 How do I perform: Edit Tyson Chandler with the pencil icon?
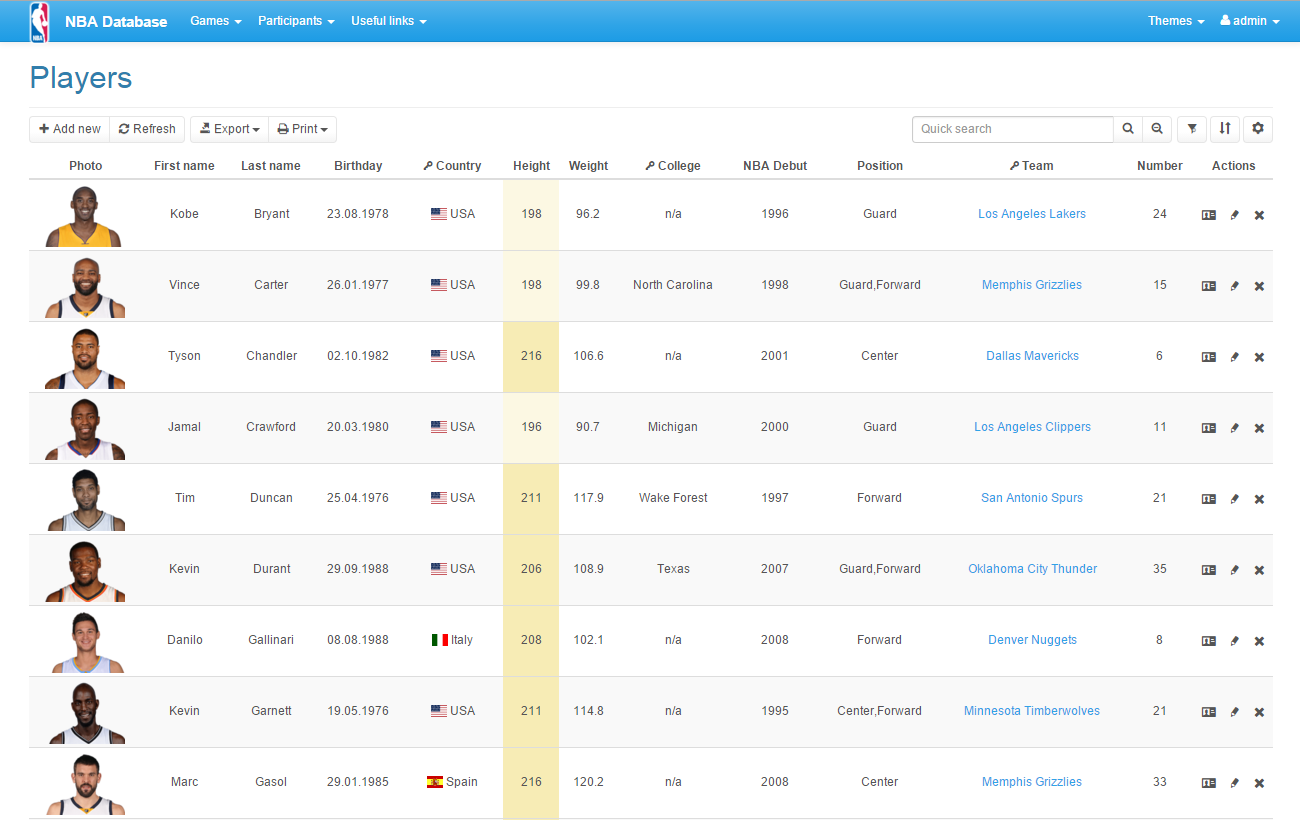click(x=1235, y=357)
